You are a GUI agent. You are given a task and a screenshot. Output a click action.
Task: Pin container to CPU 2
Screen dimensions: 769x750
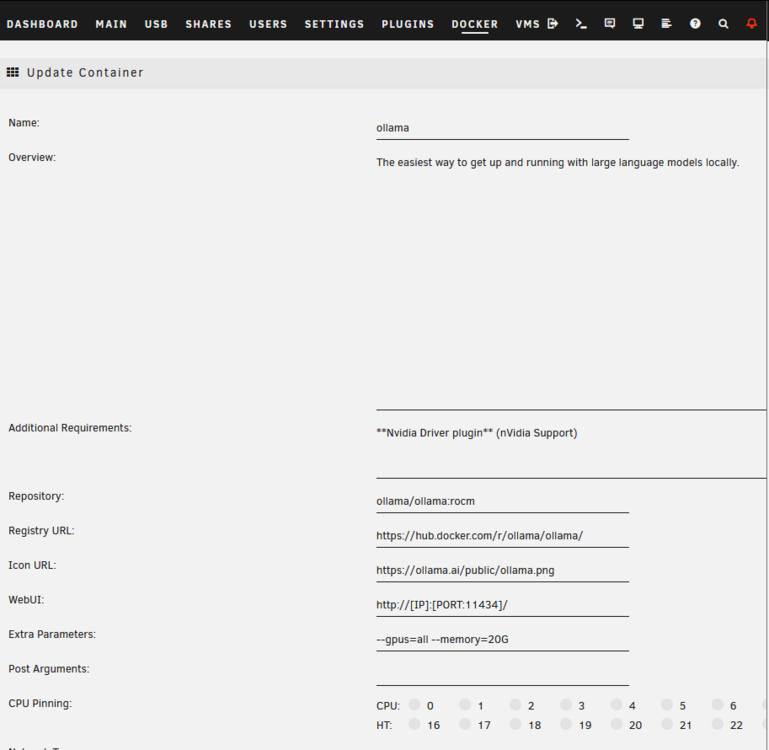pos(515,705)
